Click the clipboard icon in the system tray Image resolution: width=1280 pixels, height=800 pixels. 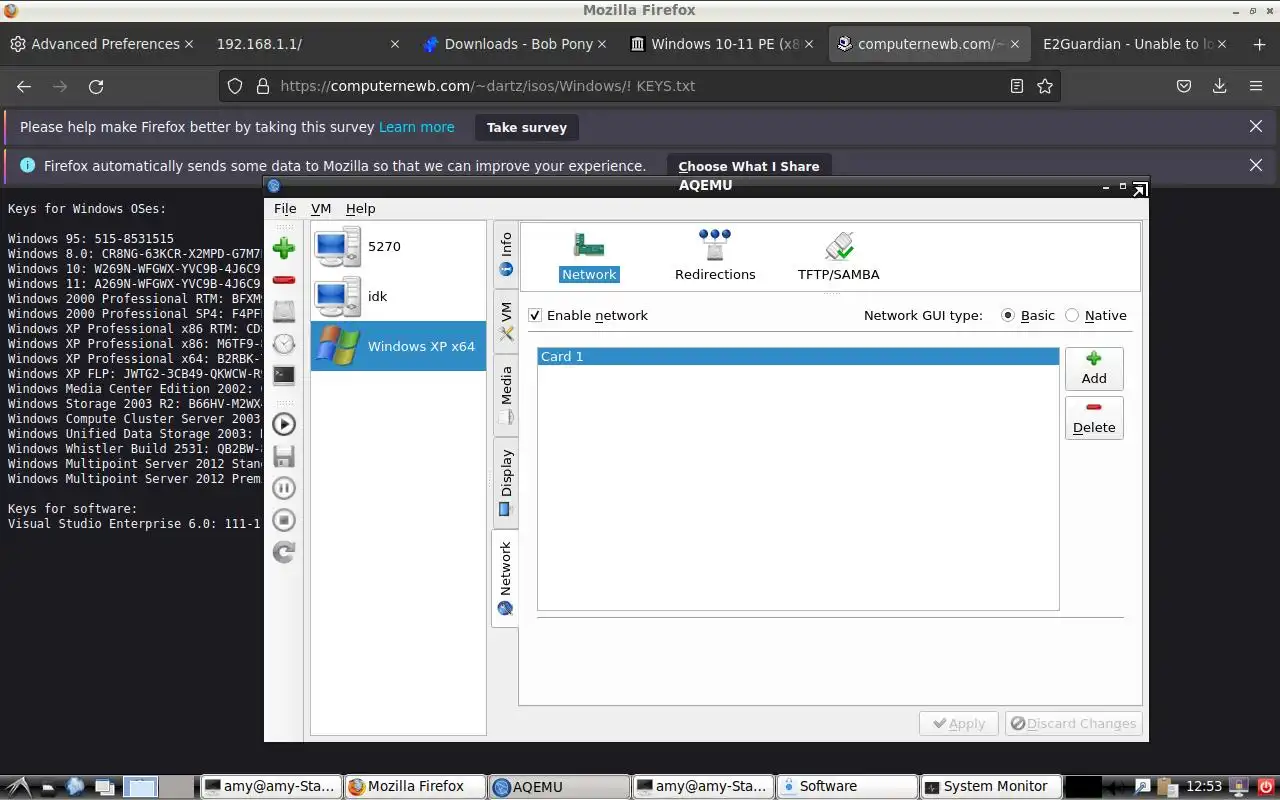[x=1166, y=786]
